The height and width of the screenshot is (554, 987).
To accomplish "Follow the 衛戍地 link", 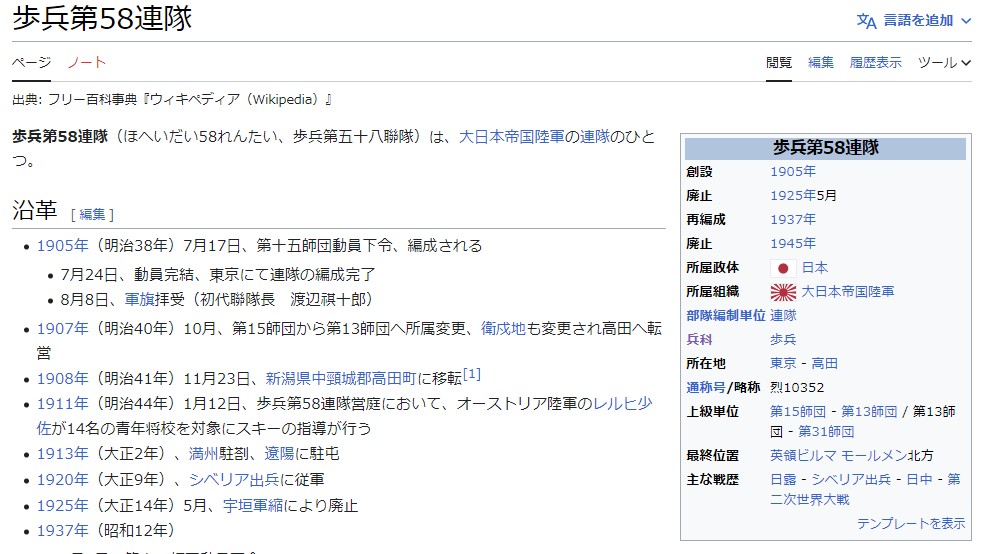I will click(x=503, y=329).
